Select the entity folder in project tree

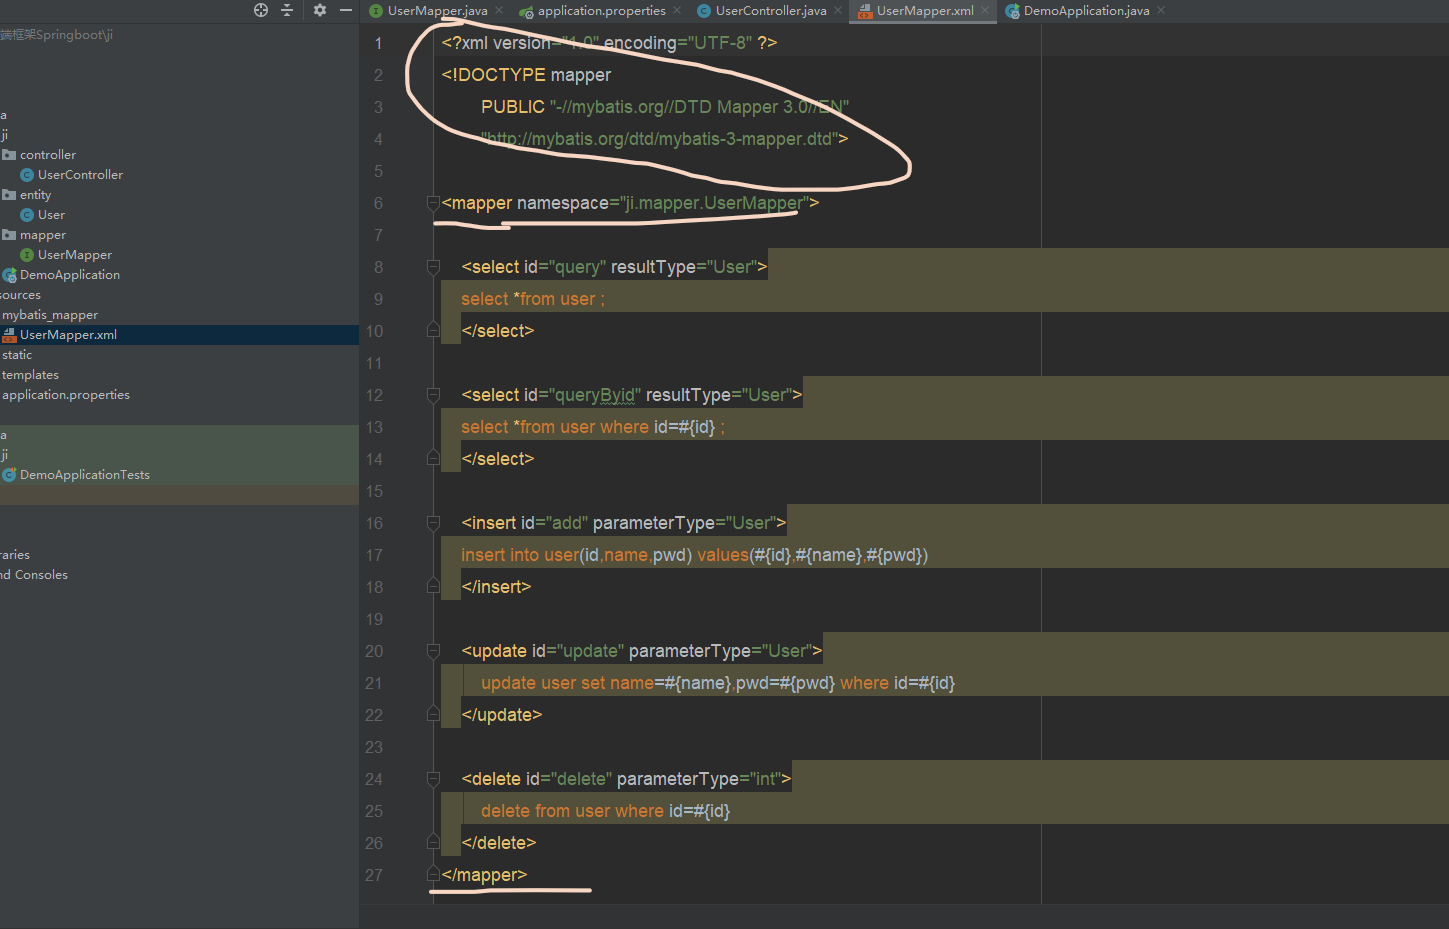[x=35, y=195]
